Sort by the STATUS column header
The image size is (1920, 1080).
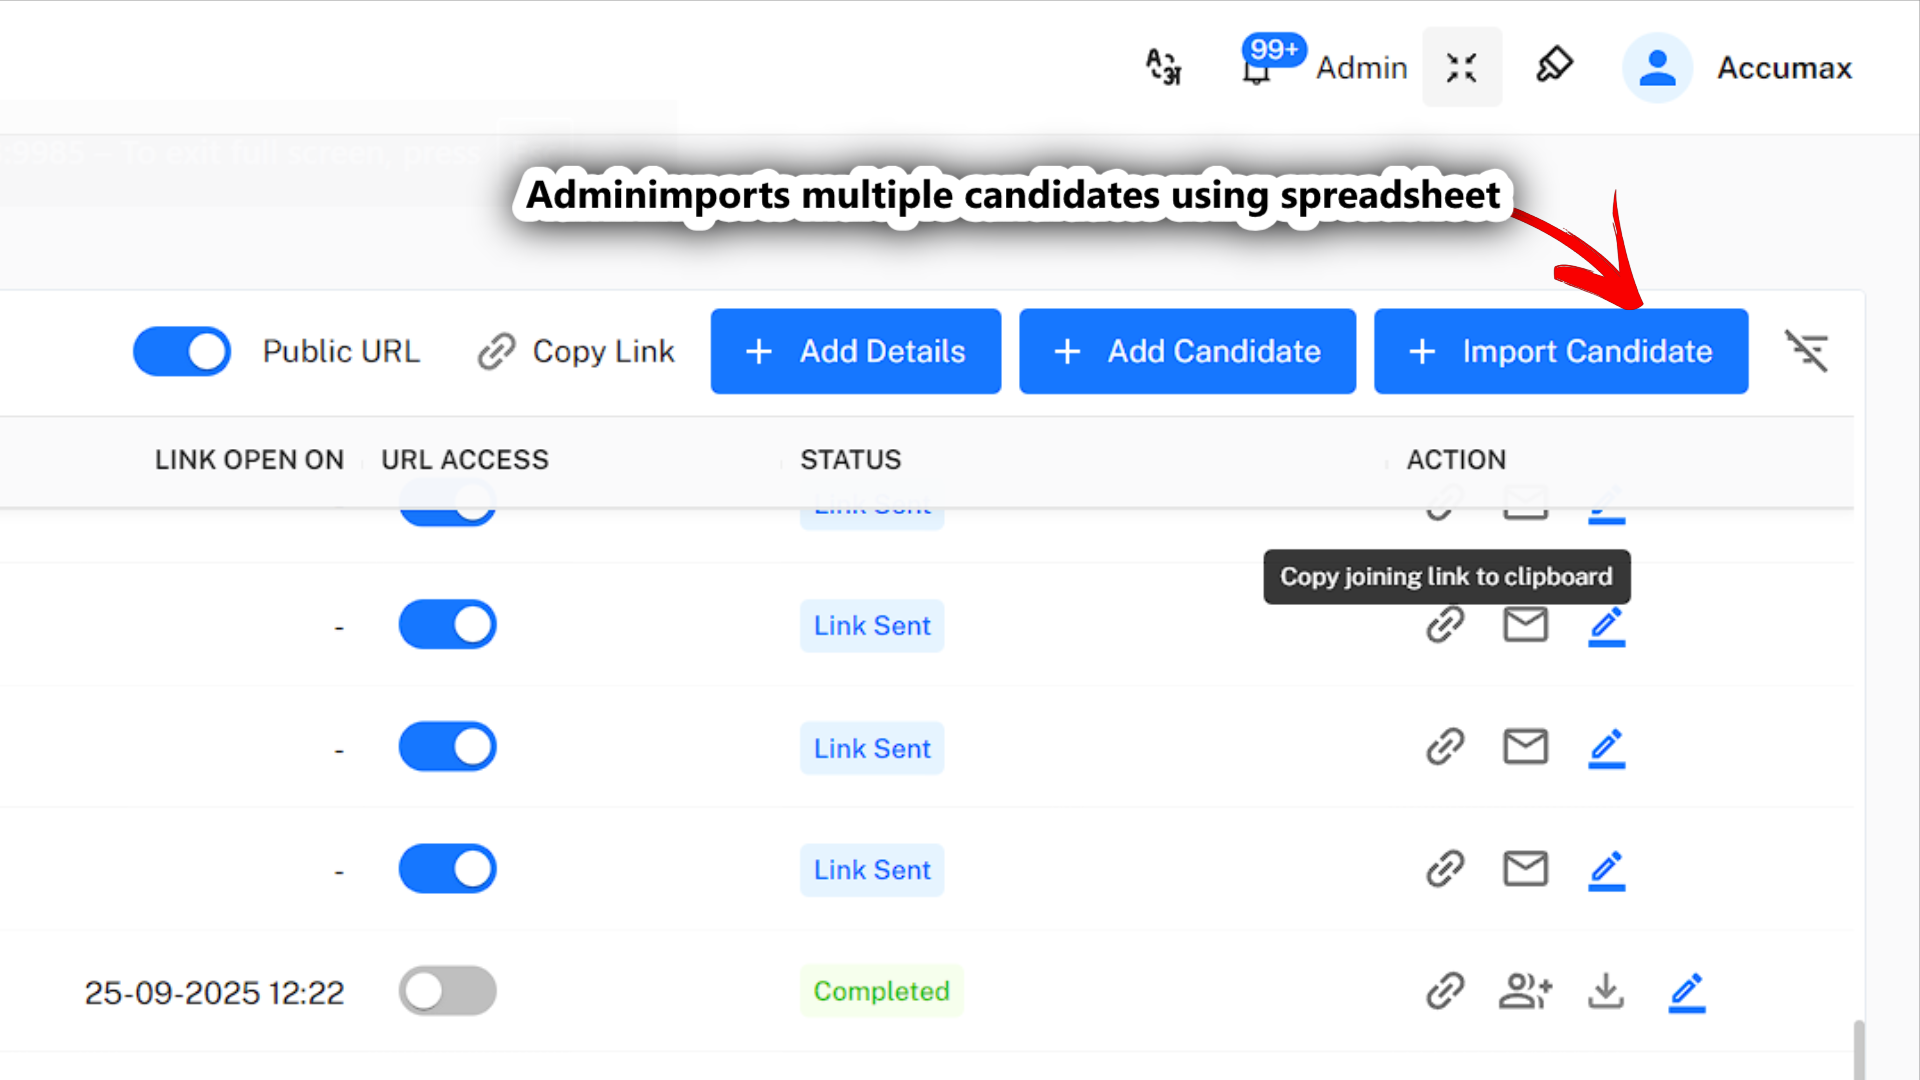point(850,460)
